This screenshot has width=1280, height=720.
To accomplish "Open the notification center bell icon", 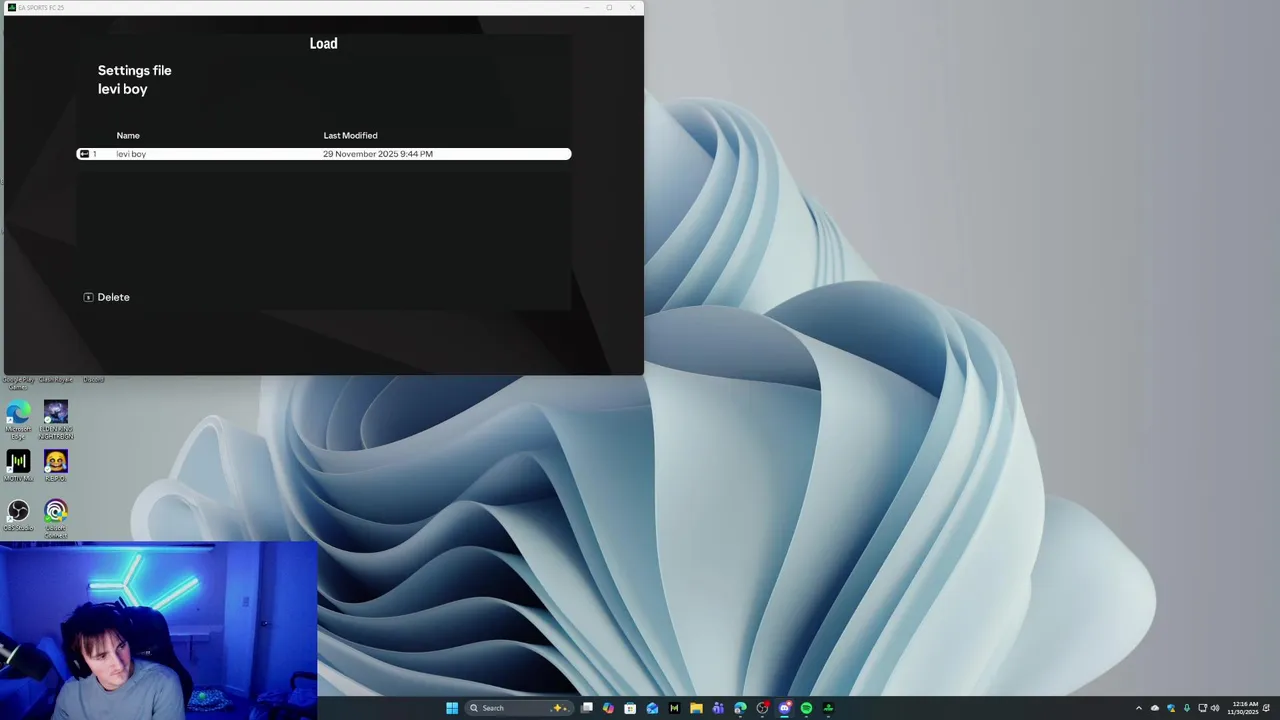I will coord(1267,708).
